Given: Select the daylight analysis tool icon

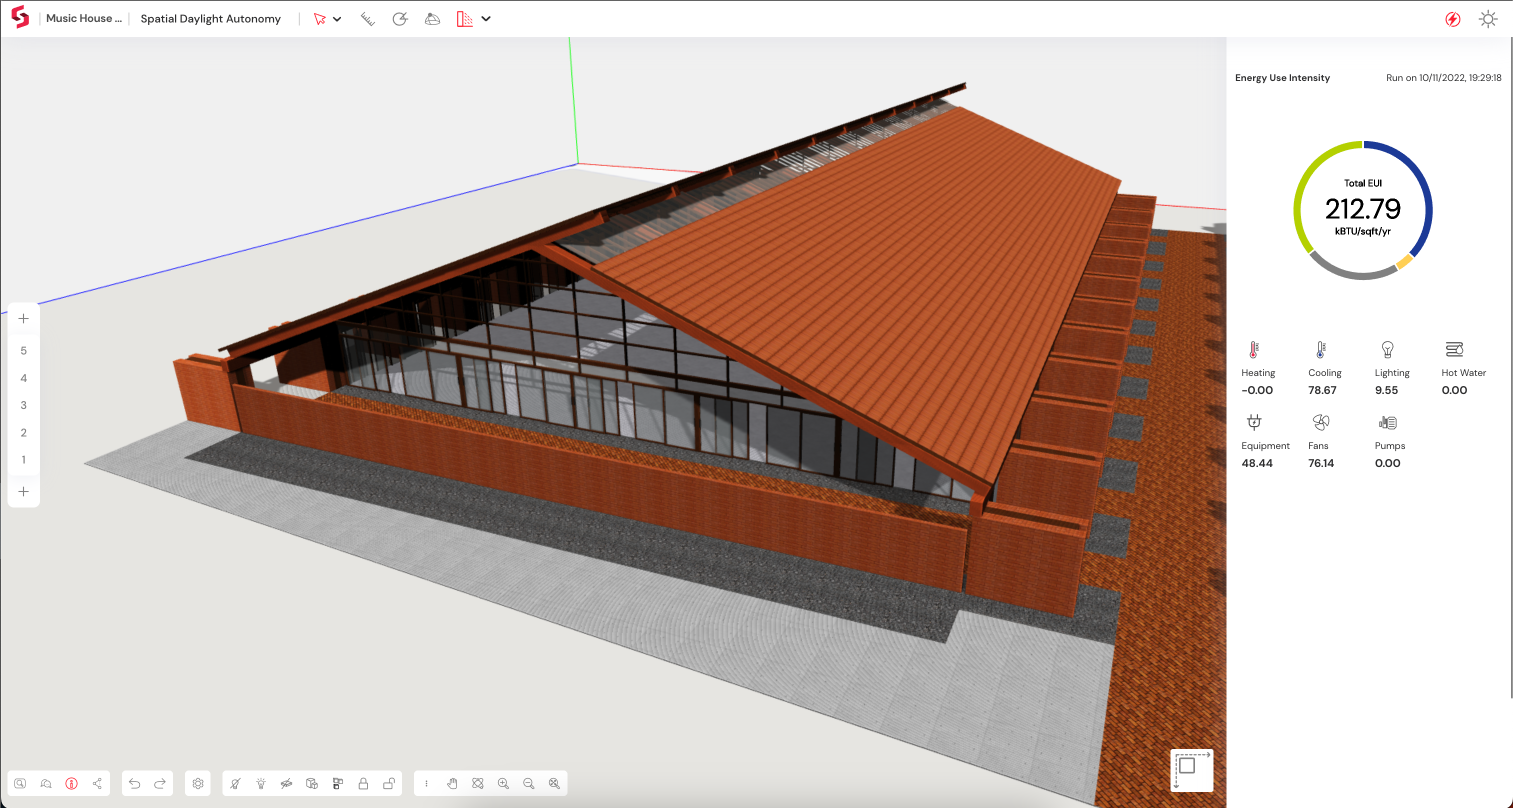Looking at the screenshot, I should pos(465,19).
